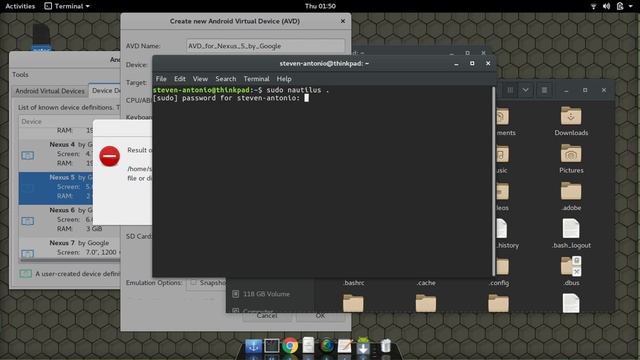Launch the terminal icon in the dock
Screen dimensions: 640x360
[271, 346]
